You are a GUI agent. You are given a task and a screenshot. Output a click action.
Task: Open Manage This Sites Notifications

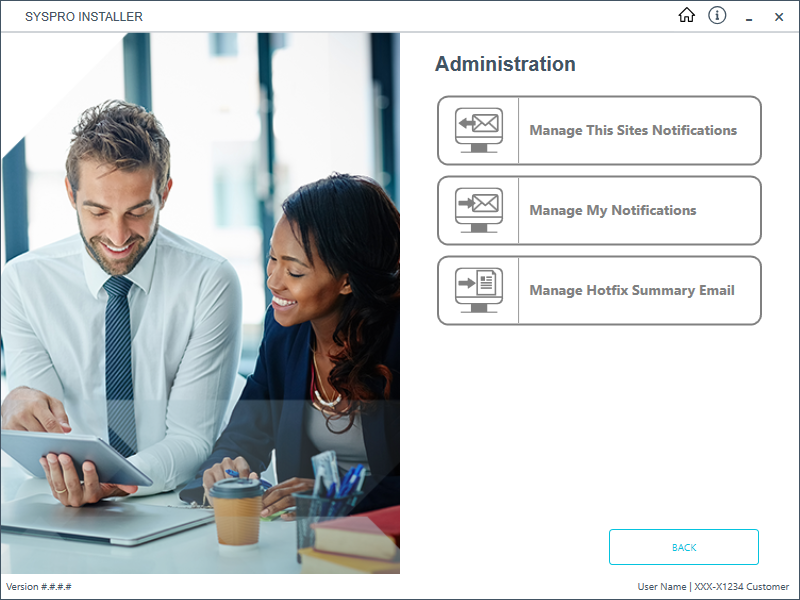coord(599,130)
